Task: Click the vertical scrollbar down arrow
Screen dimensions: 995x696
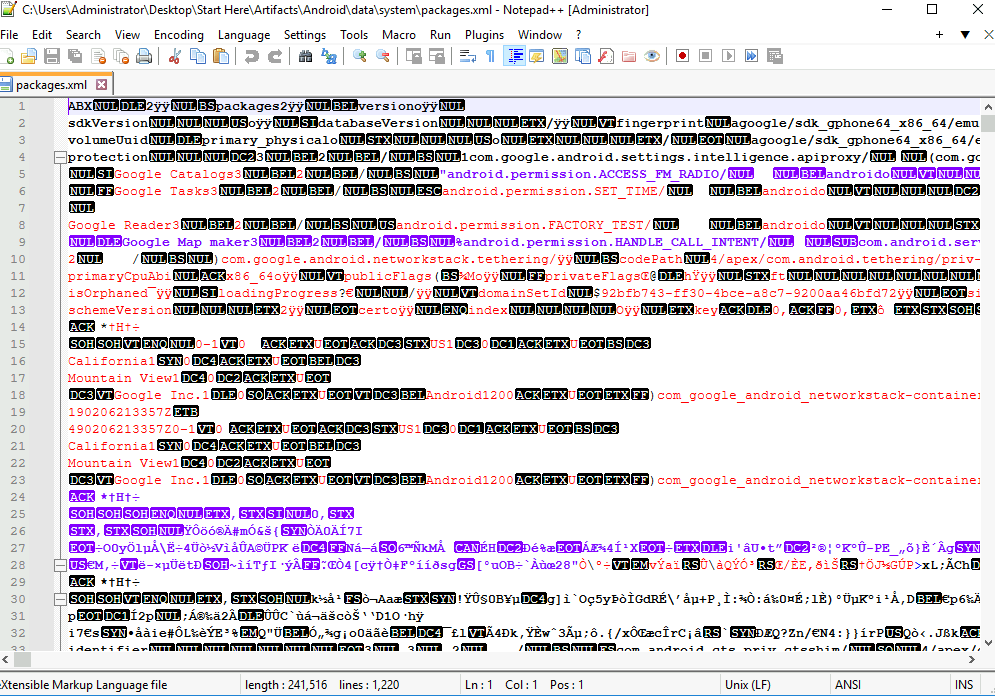Action: 988,642
